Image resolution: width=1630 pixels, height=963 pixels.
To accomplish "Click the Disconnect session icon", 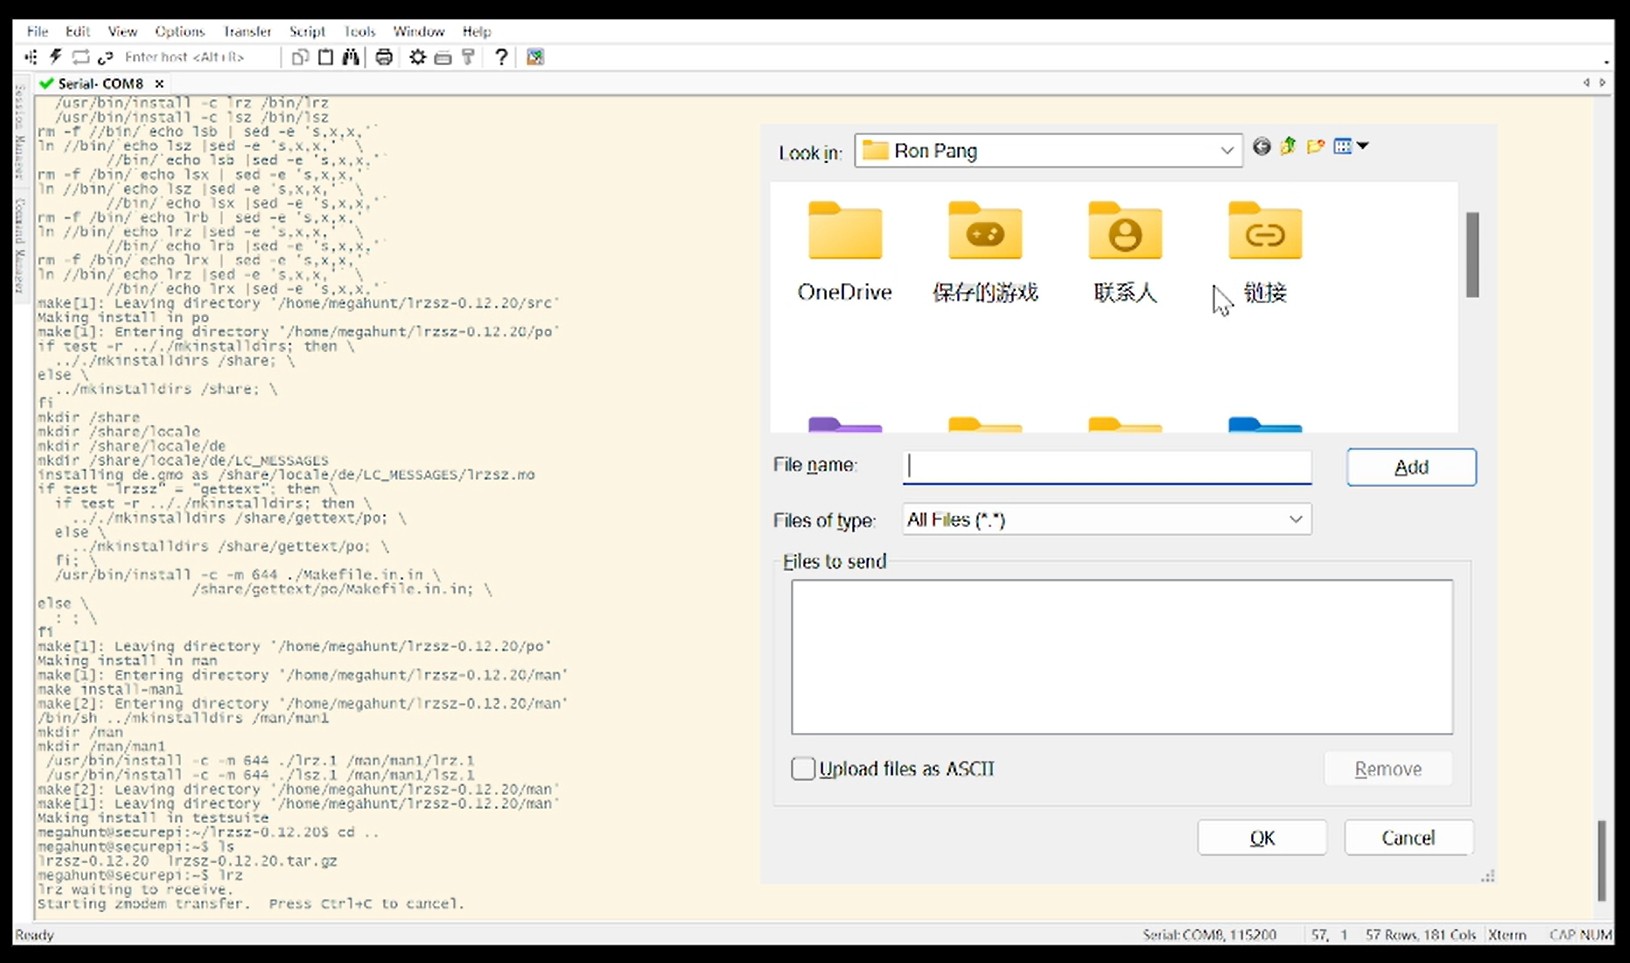I will [x=107, y=57].
